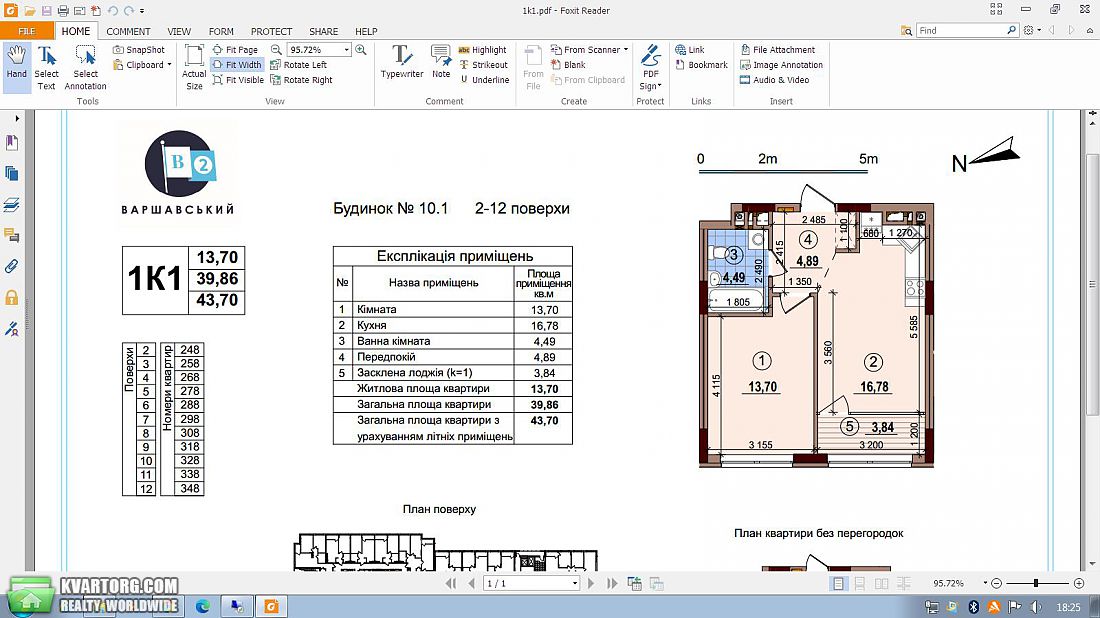Open the From Scanner dropdown arrow
Viewport: 1100px width, 618px height.
626,50
